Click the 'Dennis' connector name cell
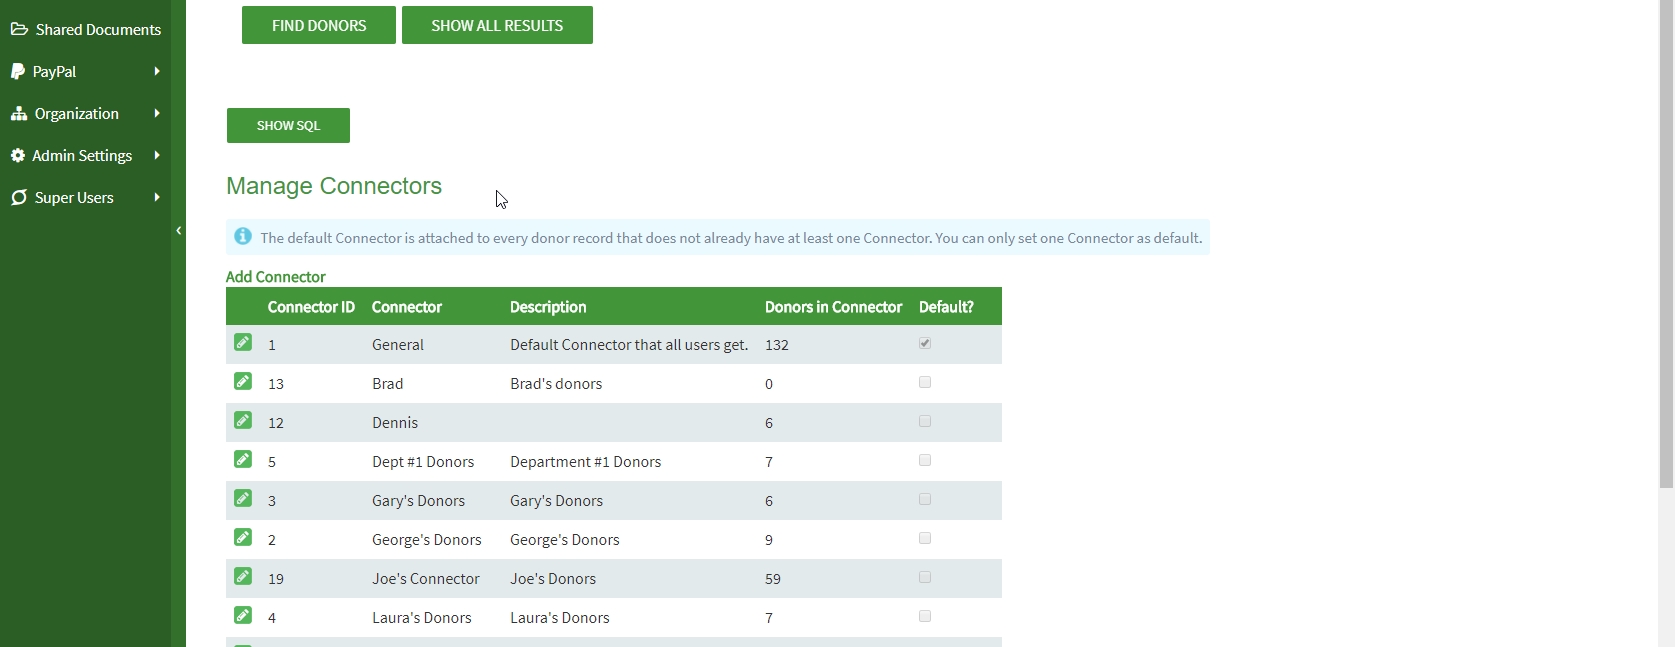 pyautogui.click(x=395, y=423)
